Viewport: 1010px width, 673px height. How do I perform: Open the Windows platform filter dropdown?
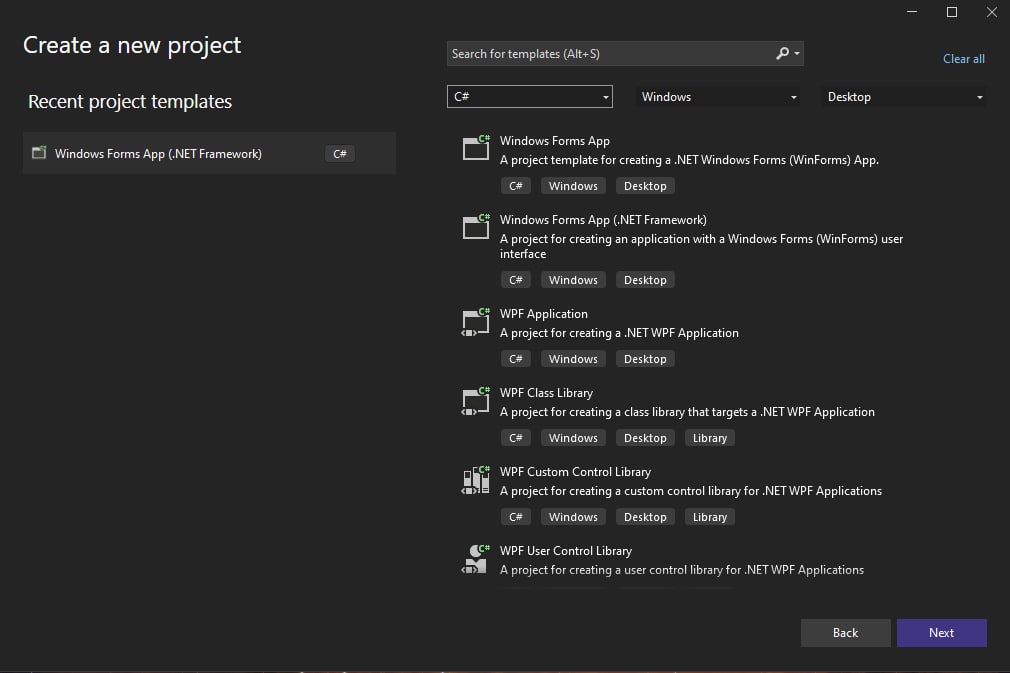click(x=718, y=97)
